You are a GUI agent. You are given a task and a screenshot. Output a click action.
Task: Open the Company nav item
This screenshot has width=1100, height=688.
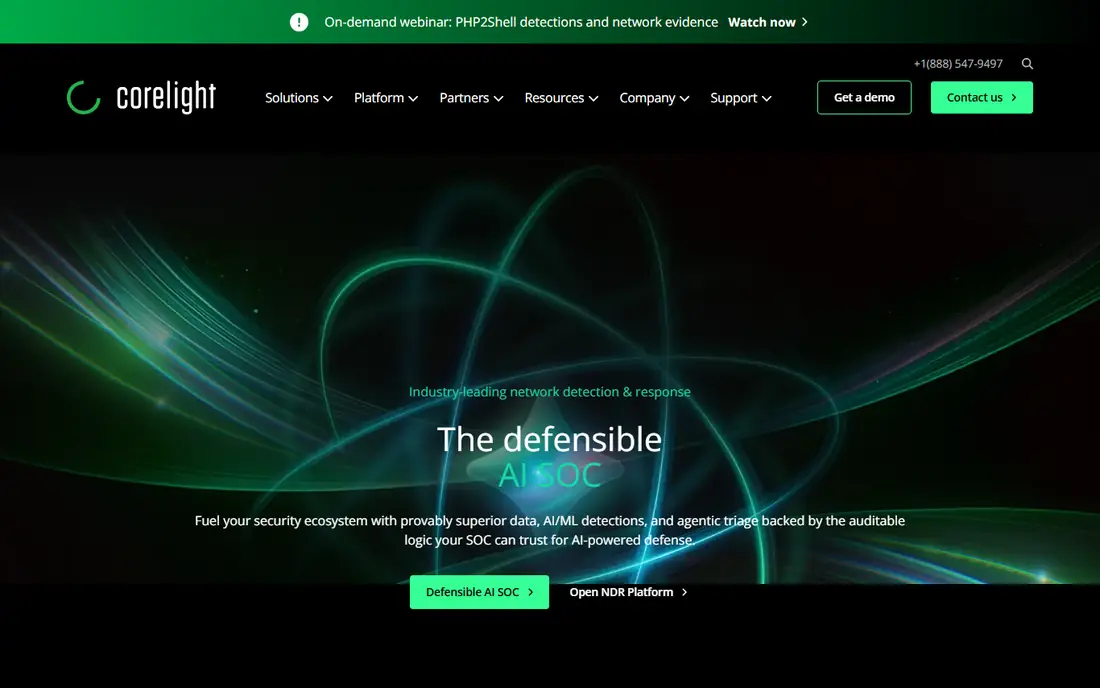click(654, 97)
